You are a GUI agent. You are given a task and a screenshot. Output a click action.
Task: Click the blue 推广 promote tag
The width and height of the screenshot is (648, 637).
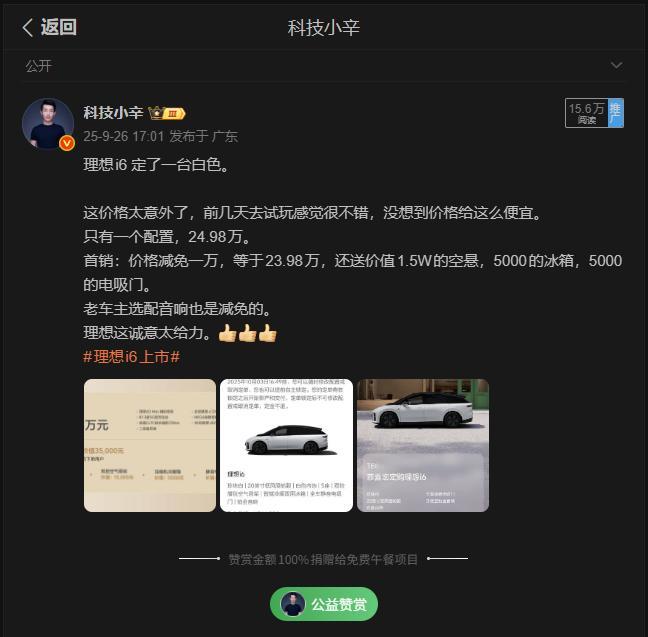616,113
